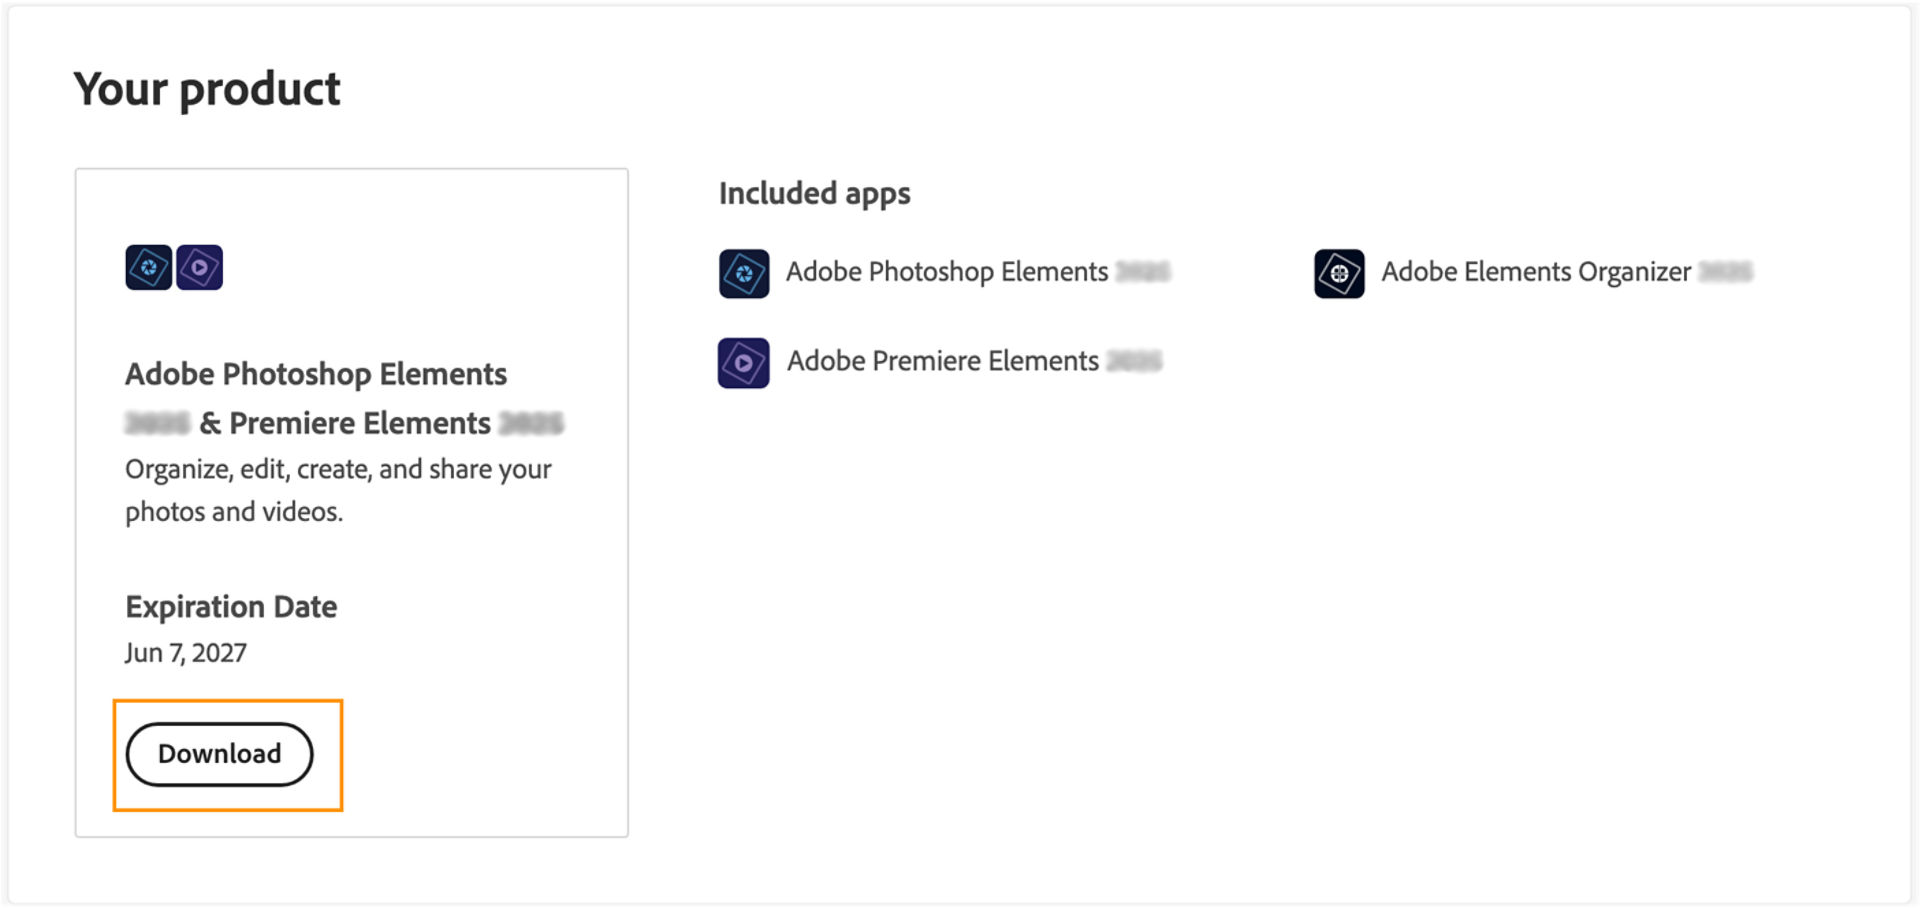Image resolution: width=1920 pixels, height=909 pixels.
Task: Click Adobe Elements Organizer icon
Action: coord(1339,273)
